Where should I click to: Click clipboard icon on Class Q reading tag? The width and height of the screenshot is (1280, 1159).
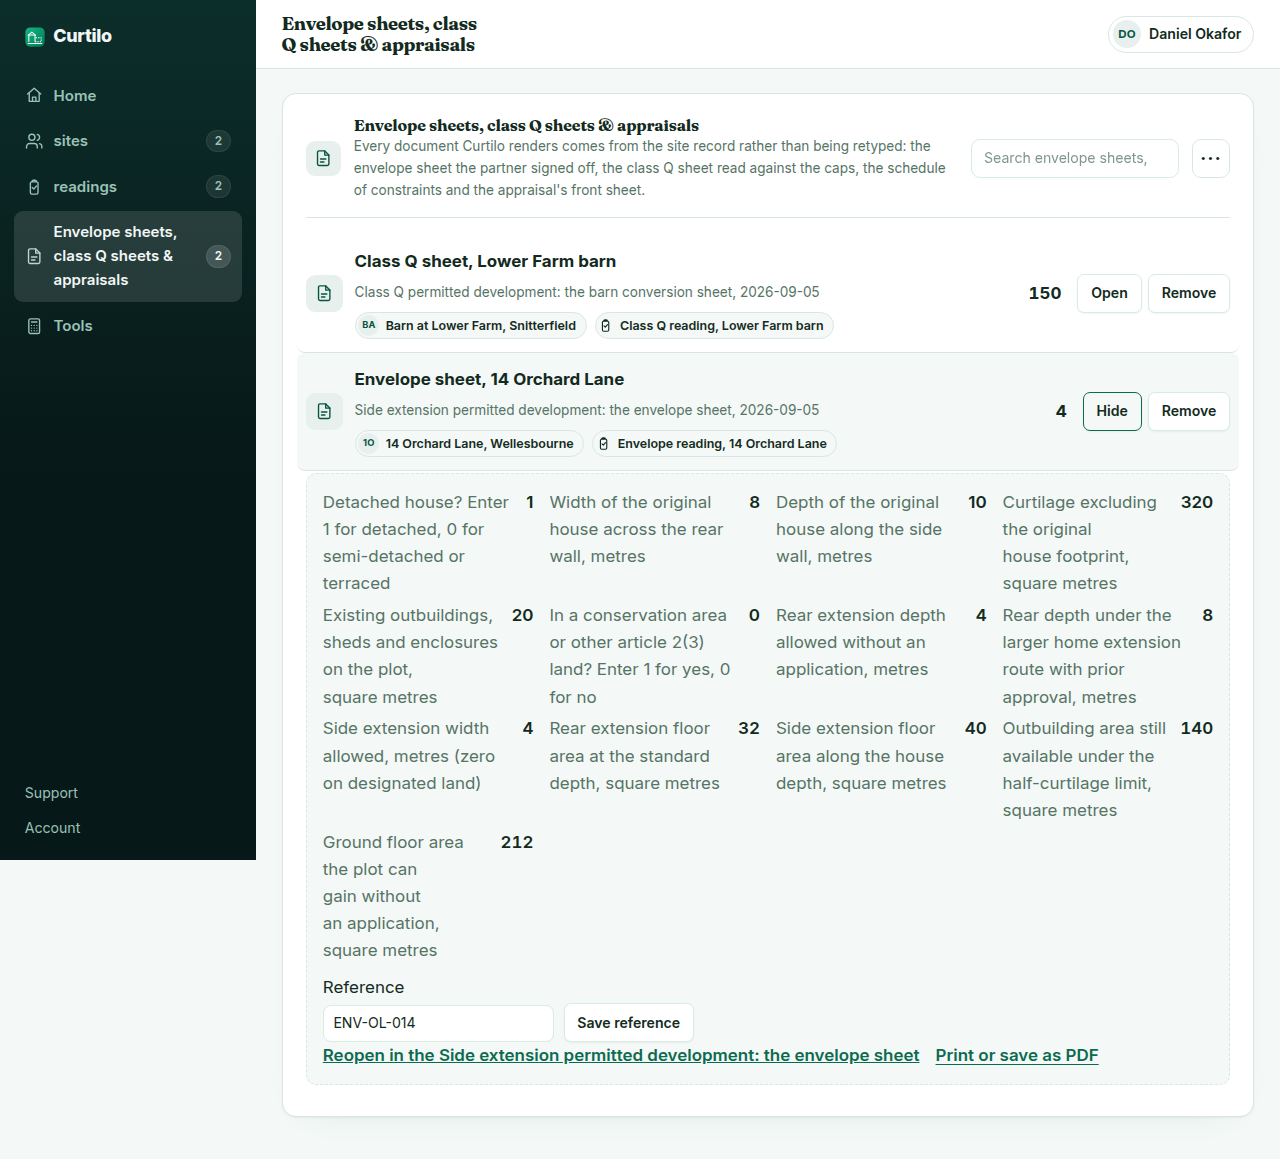pos(606,326)
